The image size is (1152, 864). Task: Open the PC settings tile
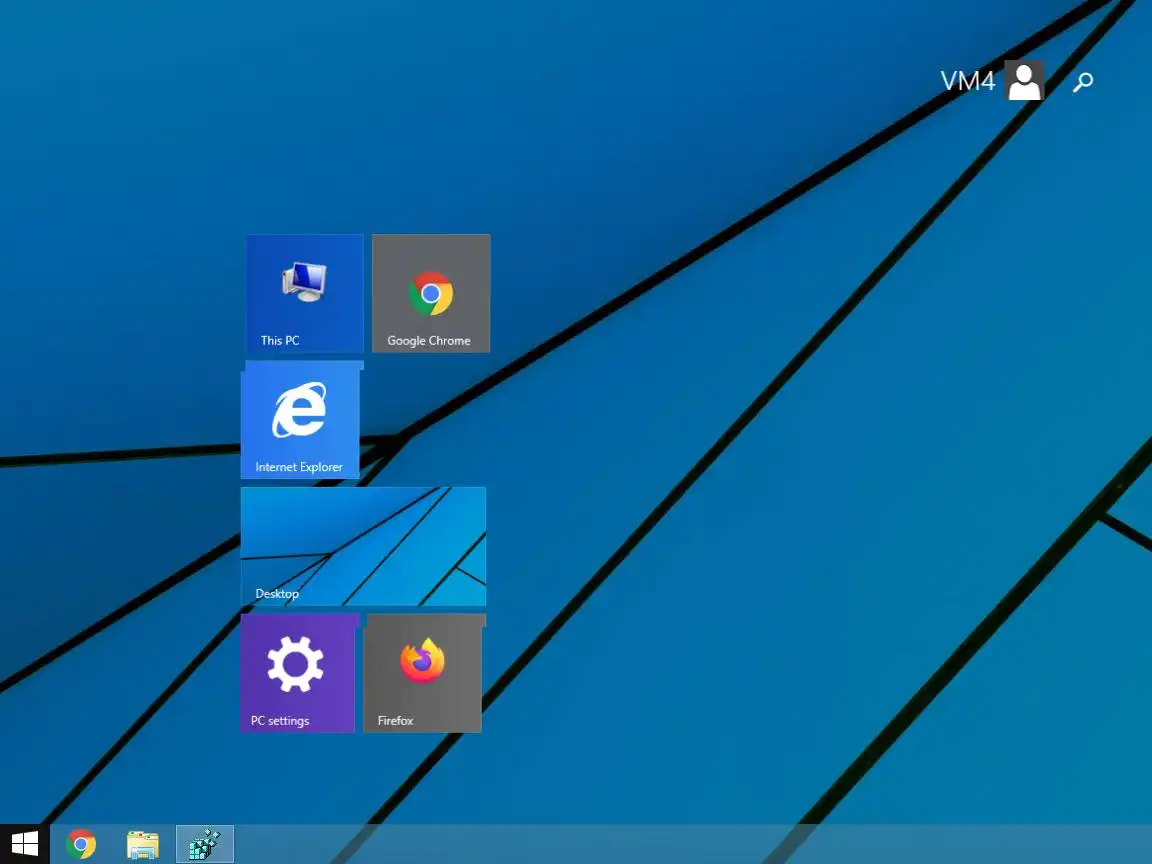point(298,674)
